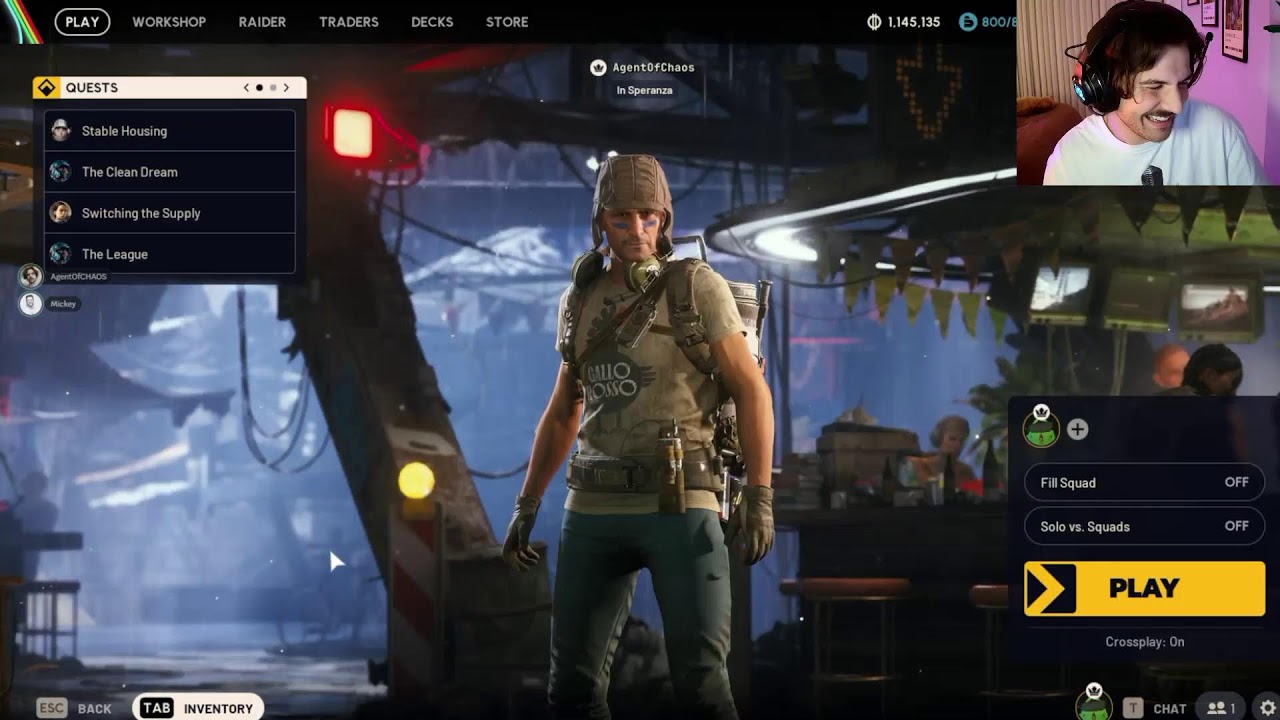Select the first quests page dot
Screen dimensions: 1280x720
click(260, 88)
